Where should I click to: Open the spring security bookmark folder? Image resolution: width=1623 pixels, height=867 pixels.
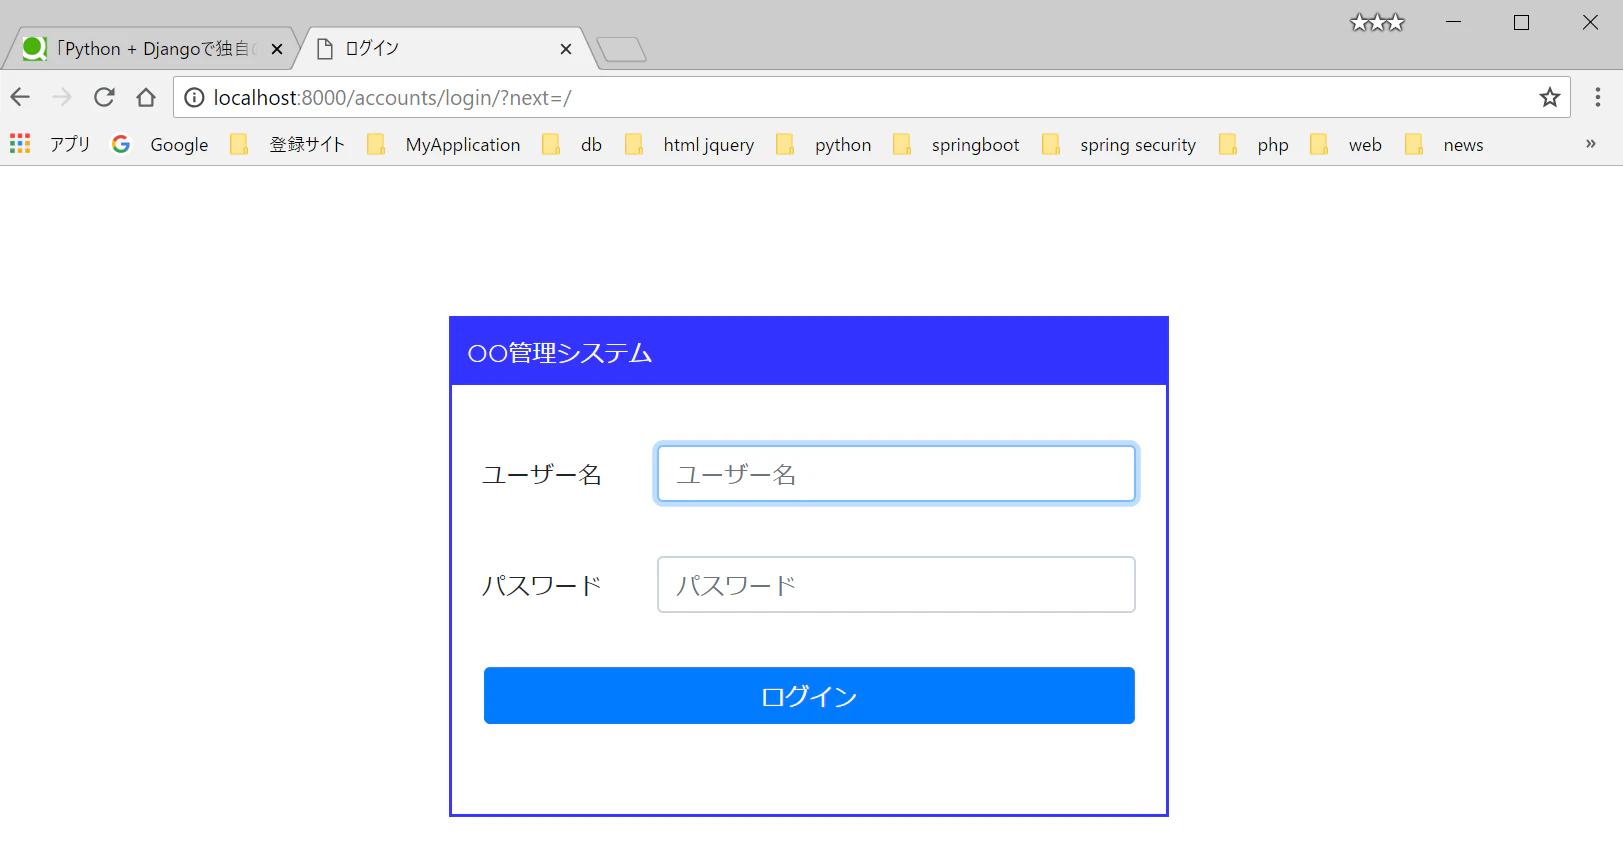[1119, 144]
